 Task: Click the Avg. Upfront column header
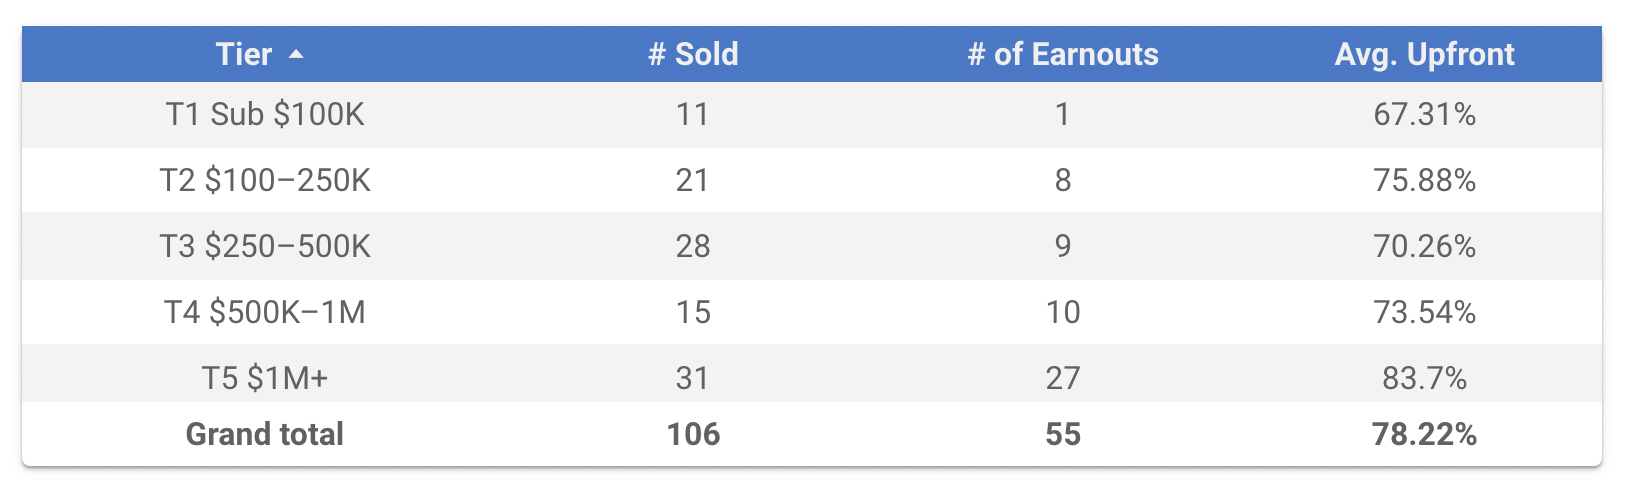click(1424, 55)
